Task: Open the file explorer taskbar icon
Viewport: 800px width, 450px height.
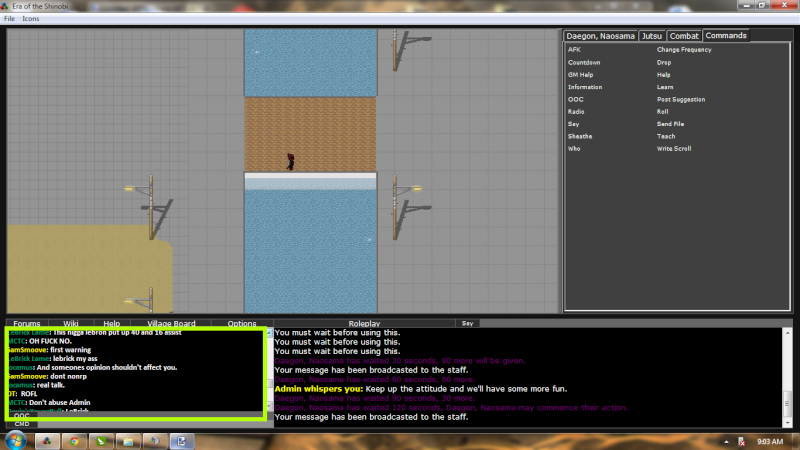Action: coord(128,441)
